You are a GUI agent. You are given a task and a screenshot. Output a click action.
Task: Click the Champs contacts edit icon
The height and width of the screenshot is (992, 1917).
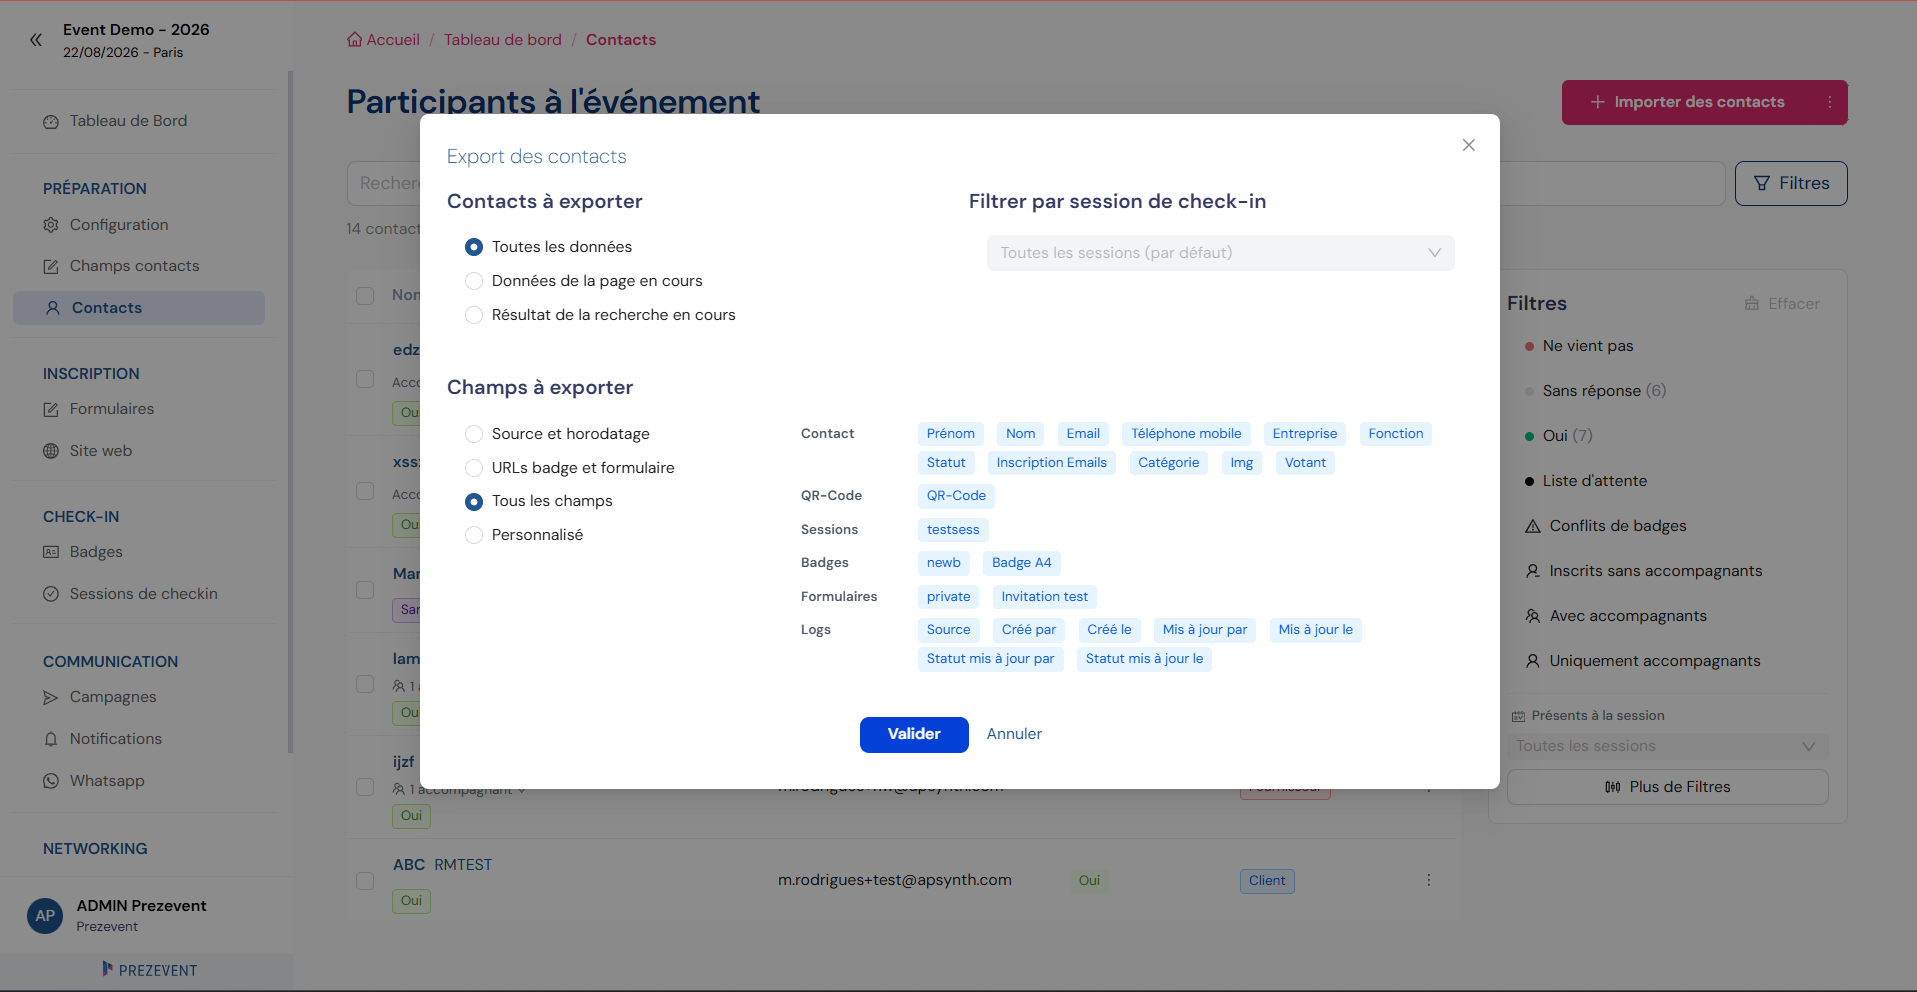point(51,267)
